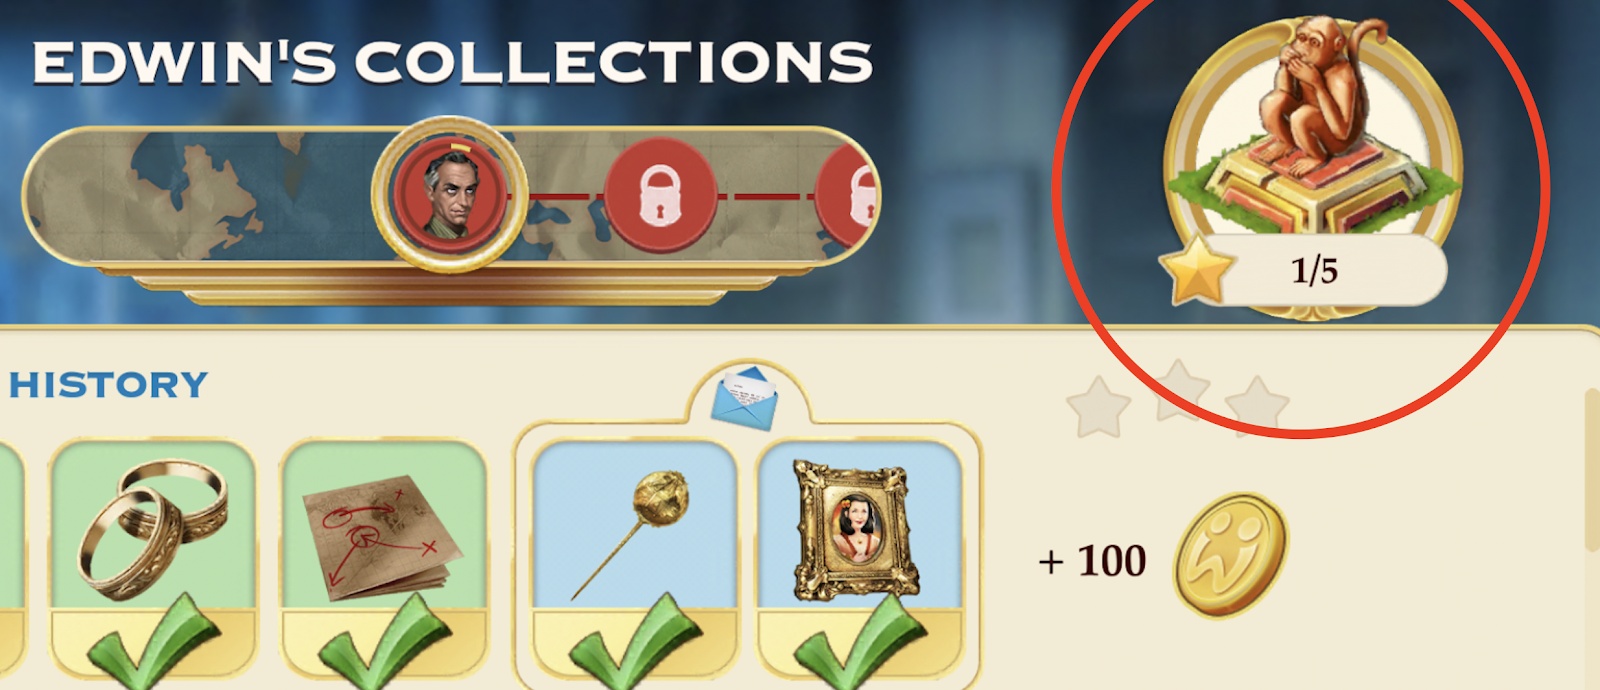Open the blue envelope letter icon
The height and width of the screenshot is (690, 1600).
tap(745, 397)
